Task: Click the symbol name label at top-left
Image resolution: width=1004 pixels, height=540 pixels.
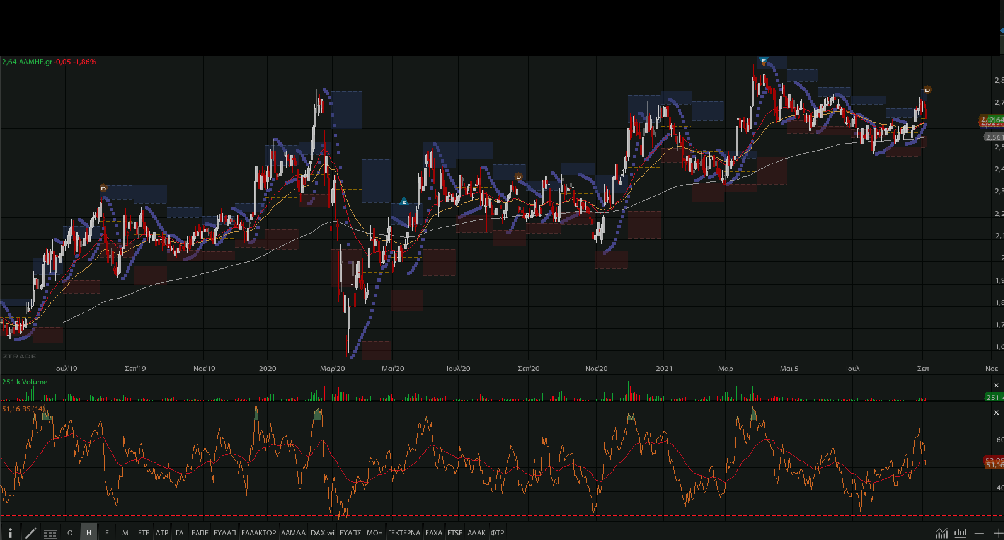Action: 33,62
